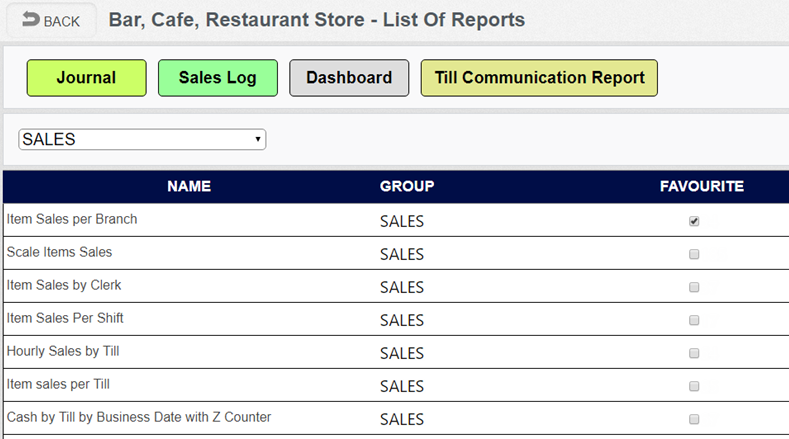This screenshot has width=789, height=439.
Task: Click the FAVOURITE column header
Action: (702, 187)
